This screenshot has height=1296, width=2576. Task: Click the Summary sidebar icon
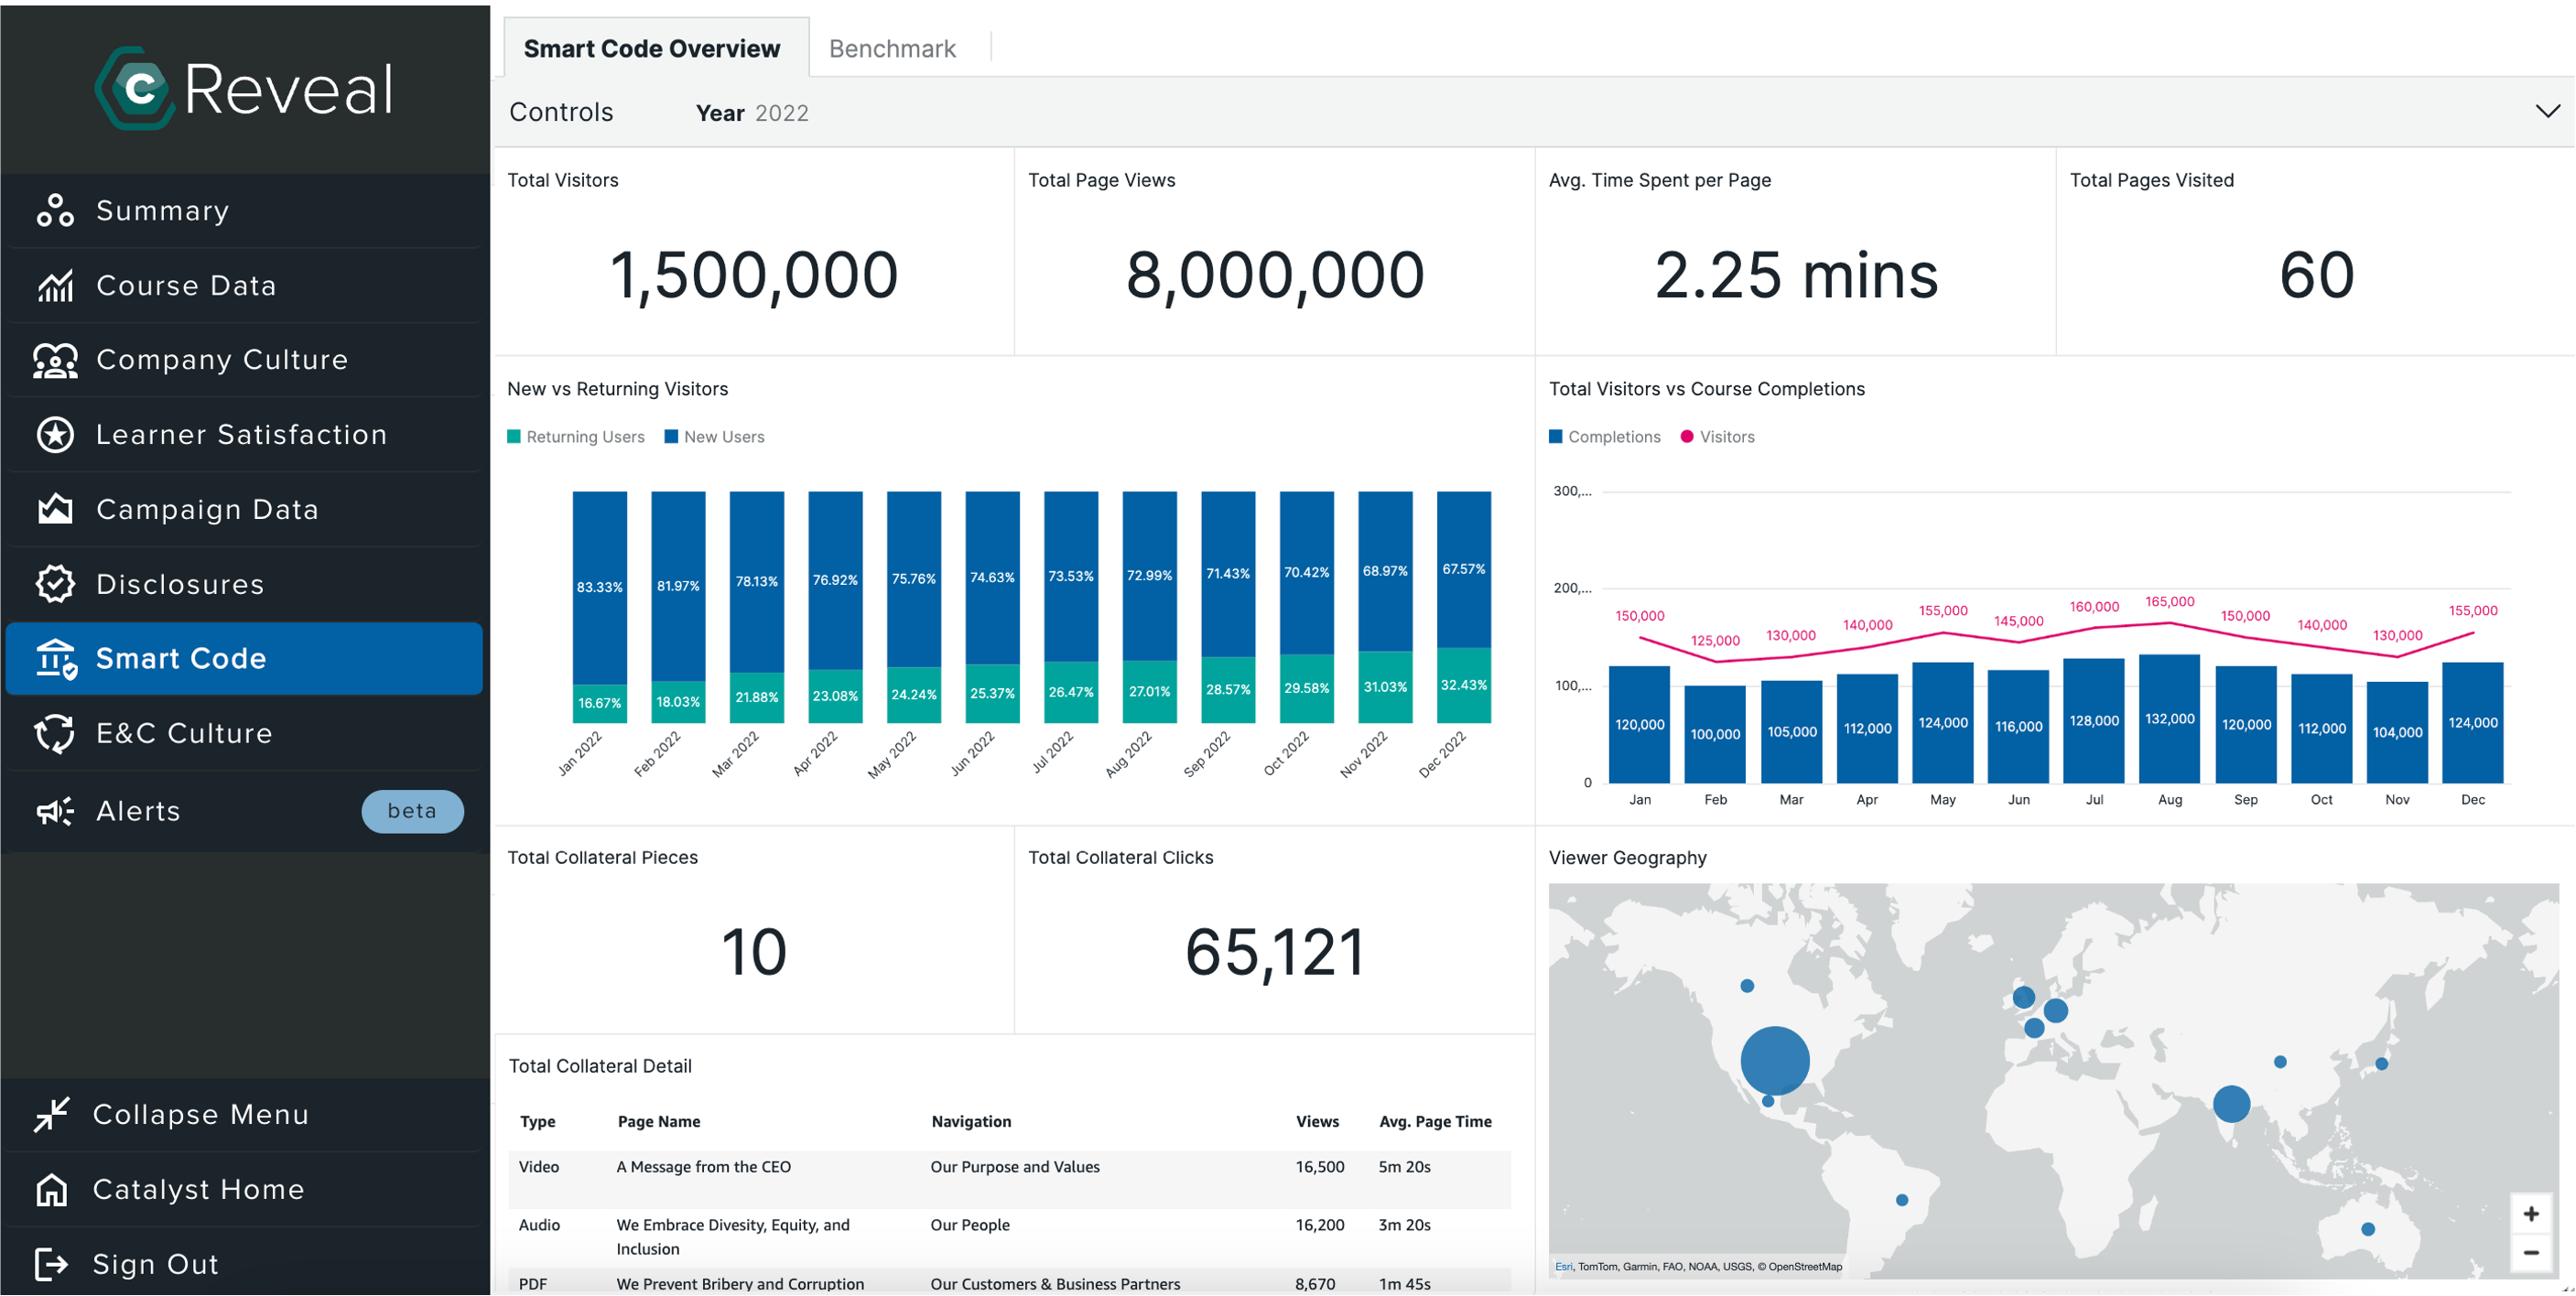pos(55,211)
